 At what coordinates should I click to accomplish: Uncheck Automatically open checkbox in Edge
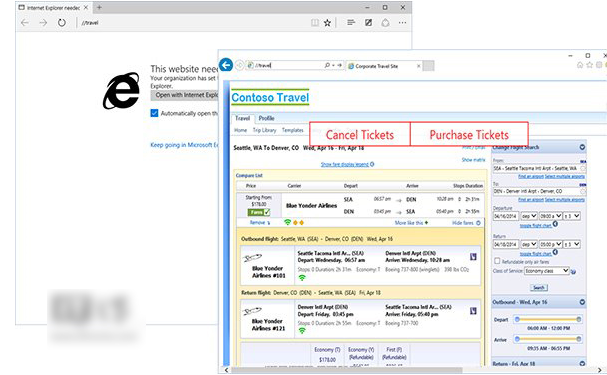click(x=154, y=113)
